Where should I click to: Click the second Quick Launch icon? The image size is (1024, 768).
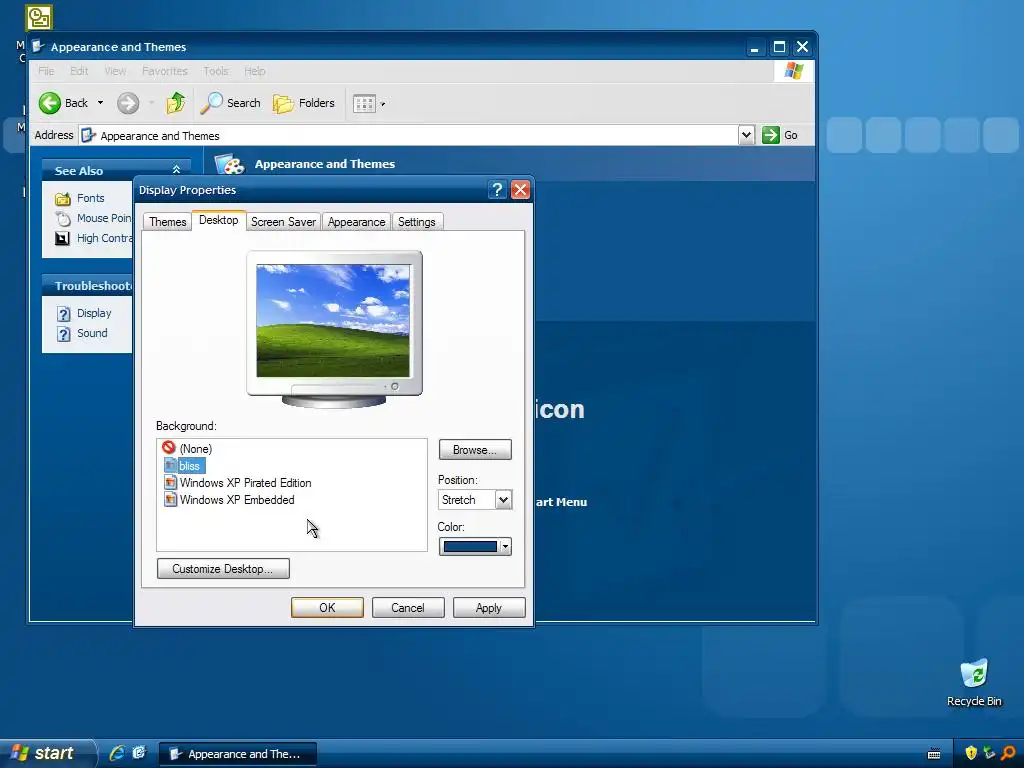tap(139, 754)
